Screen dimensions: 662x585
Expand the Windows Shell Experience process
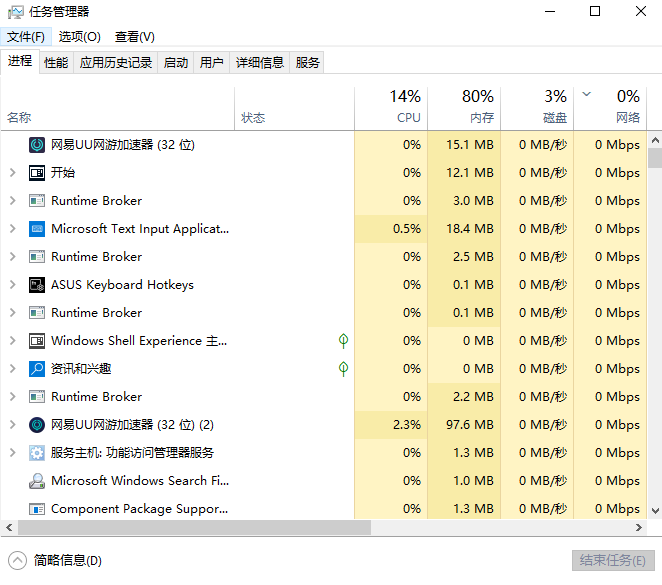coord(13,341)
